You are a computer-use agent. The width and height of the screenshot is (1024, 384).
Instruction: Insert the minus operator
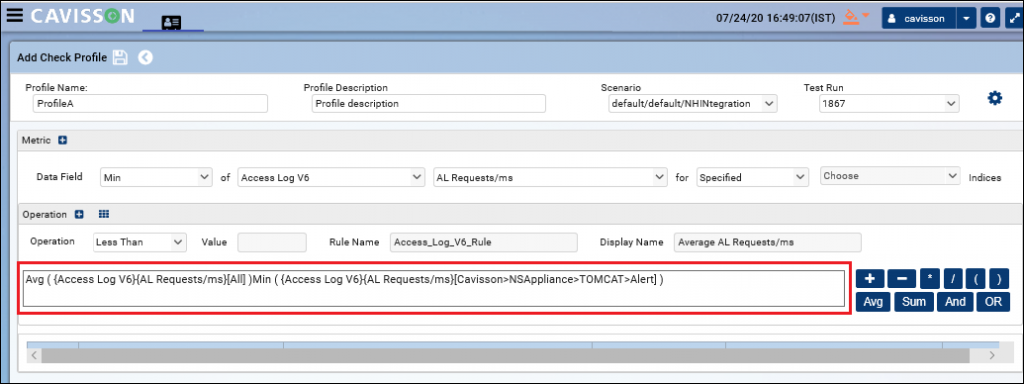pyautogui.click(x=902, y=278)
